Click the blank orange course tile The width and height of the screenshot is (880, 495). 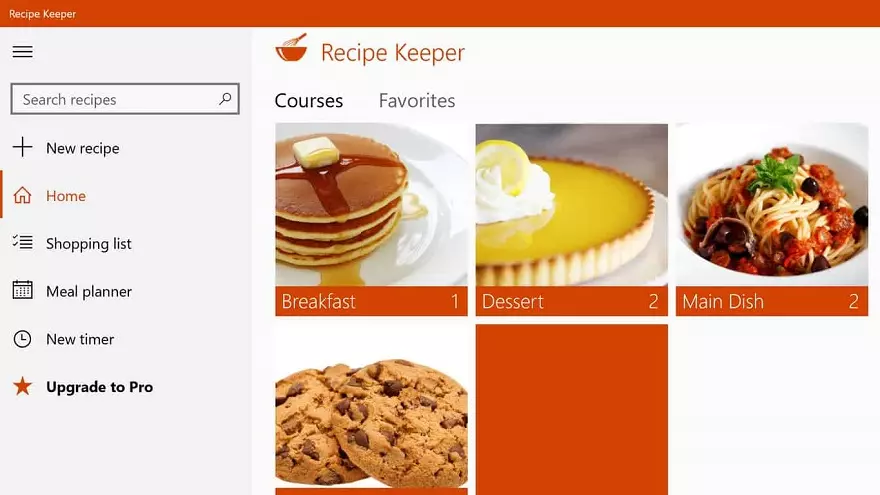(572, 410)
